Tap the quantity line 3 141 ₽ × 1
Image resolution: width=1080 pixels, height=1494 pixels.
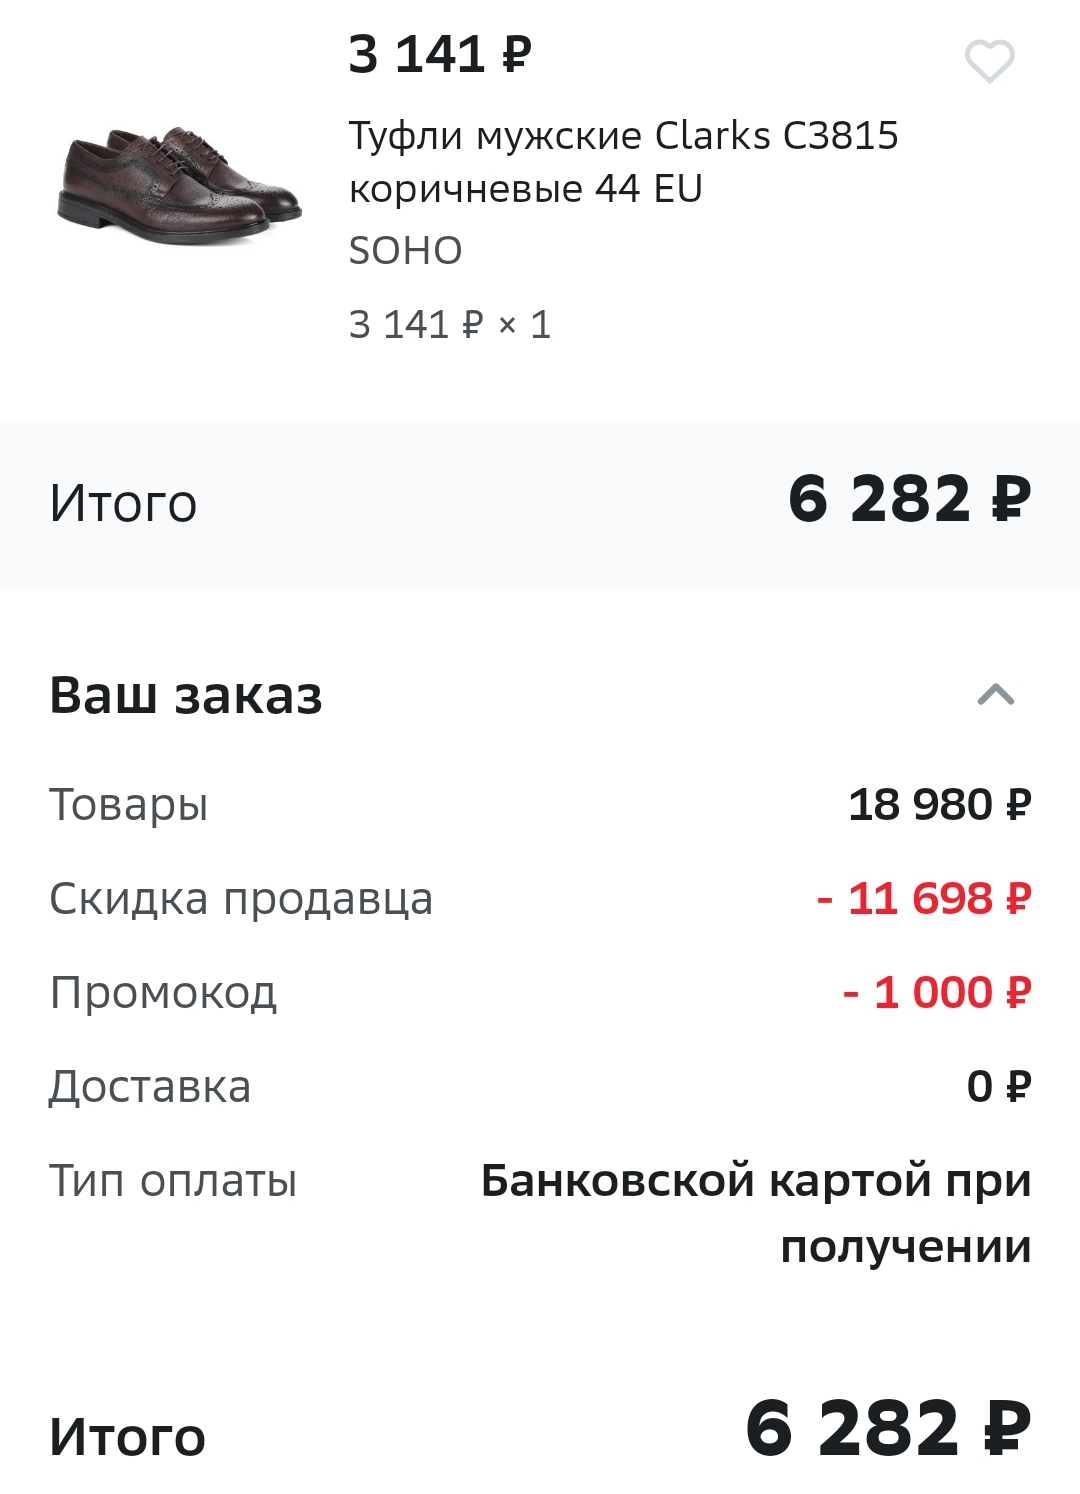tap(450, 325)
